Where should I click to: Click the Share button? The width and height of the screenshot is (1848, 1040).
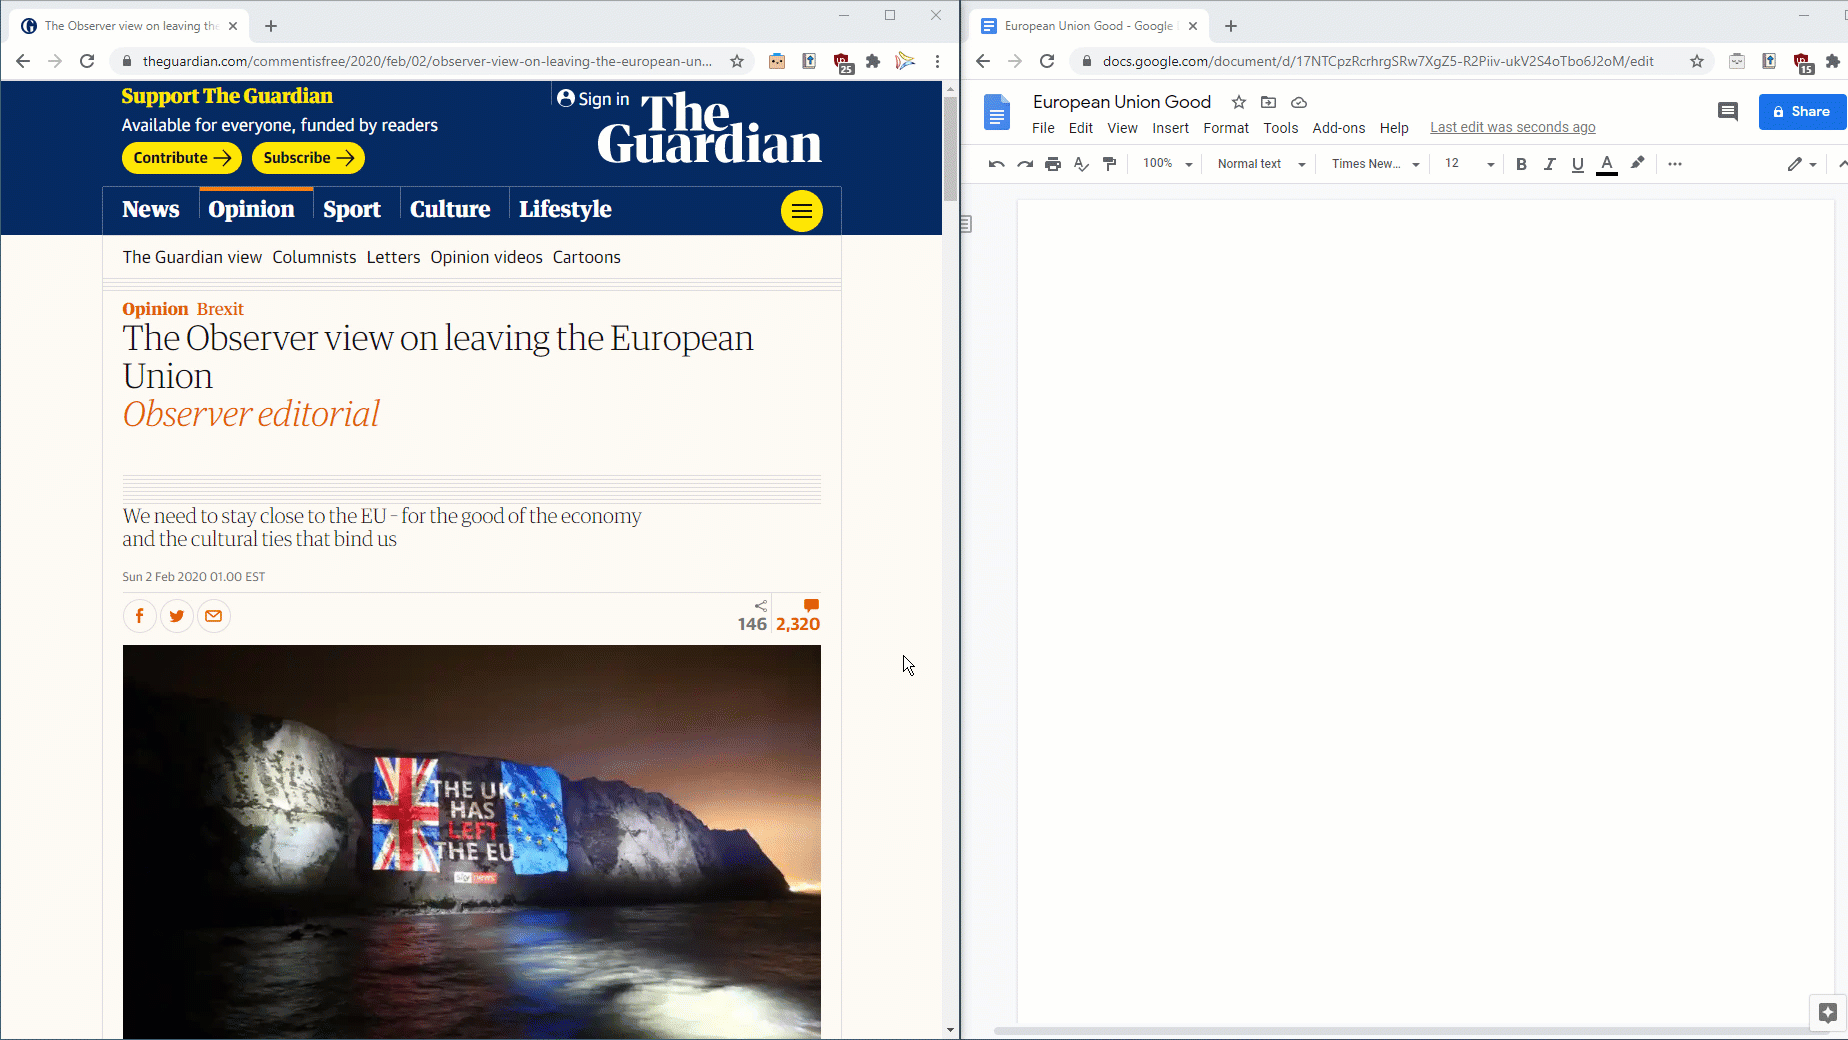tap(1802, 111)
